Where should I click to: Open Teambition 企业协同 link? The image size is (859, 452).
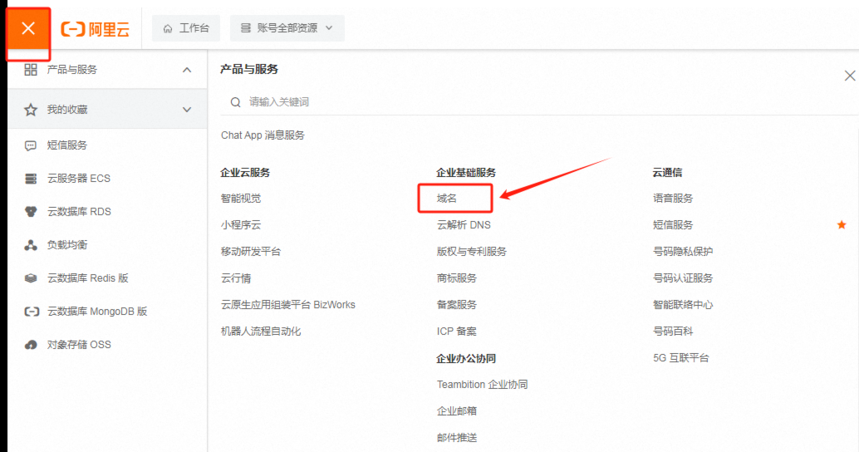(482, 385)
